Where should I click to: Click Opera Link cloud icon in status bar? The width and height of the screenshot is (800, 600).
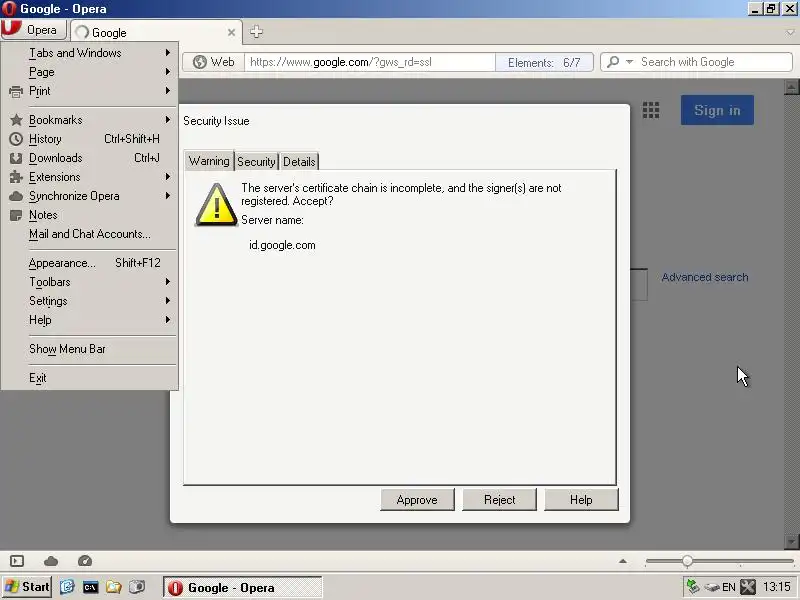click(51, 561)
